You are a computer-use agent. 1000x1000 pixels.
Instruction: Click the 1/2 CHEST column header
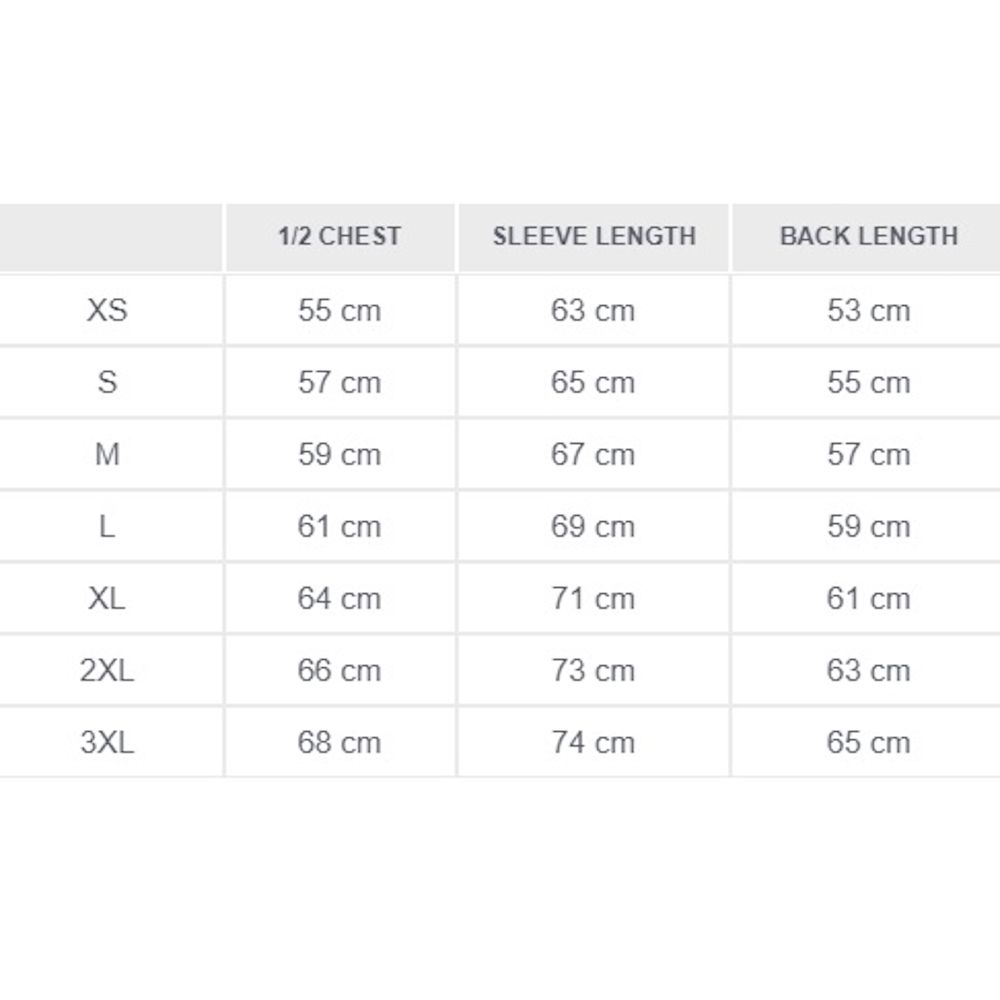pos(339,237)
